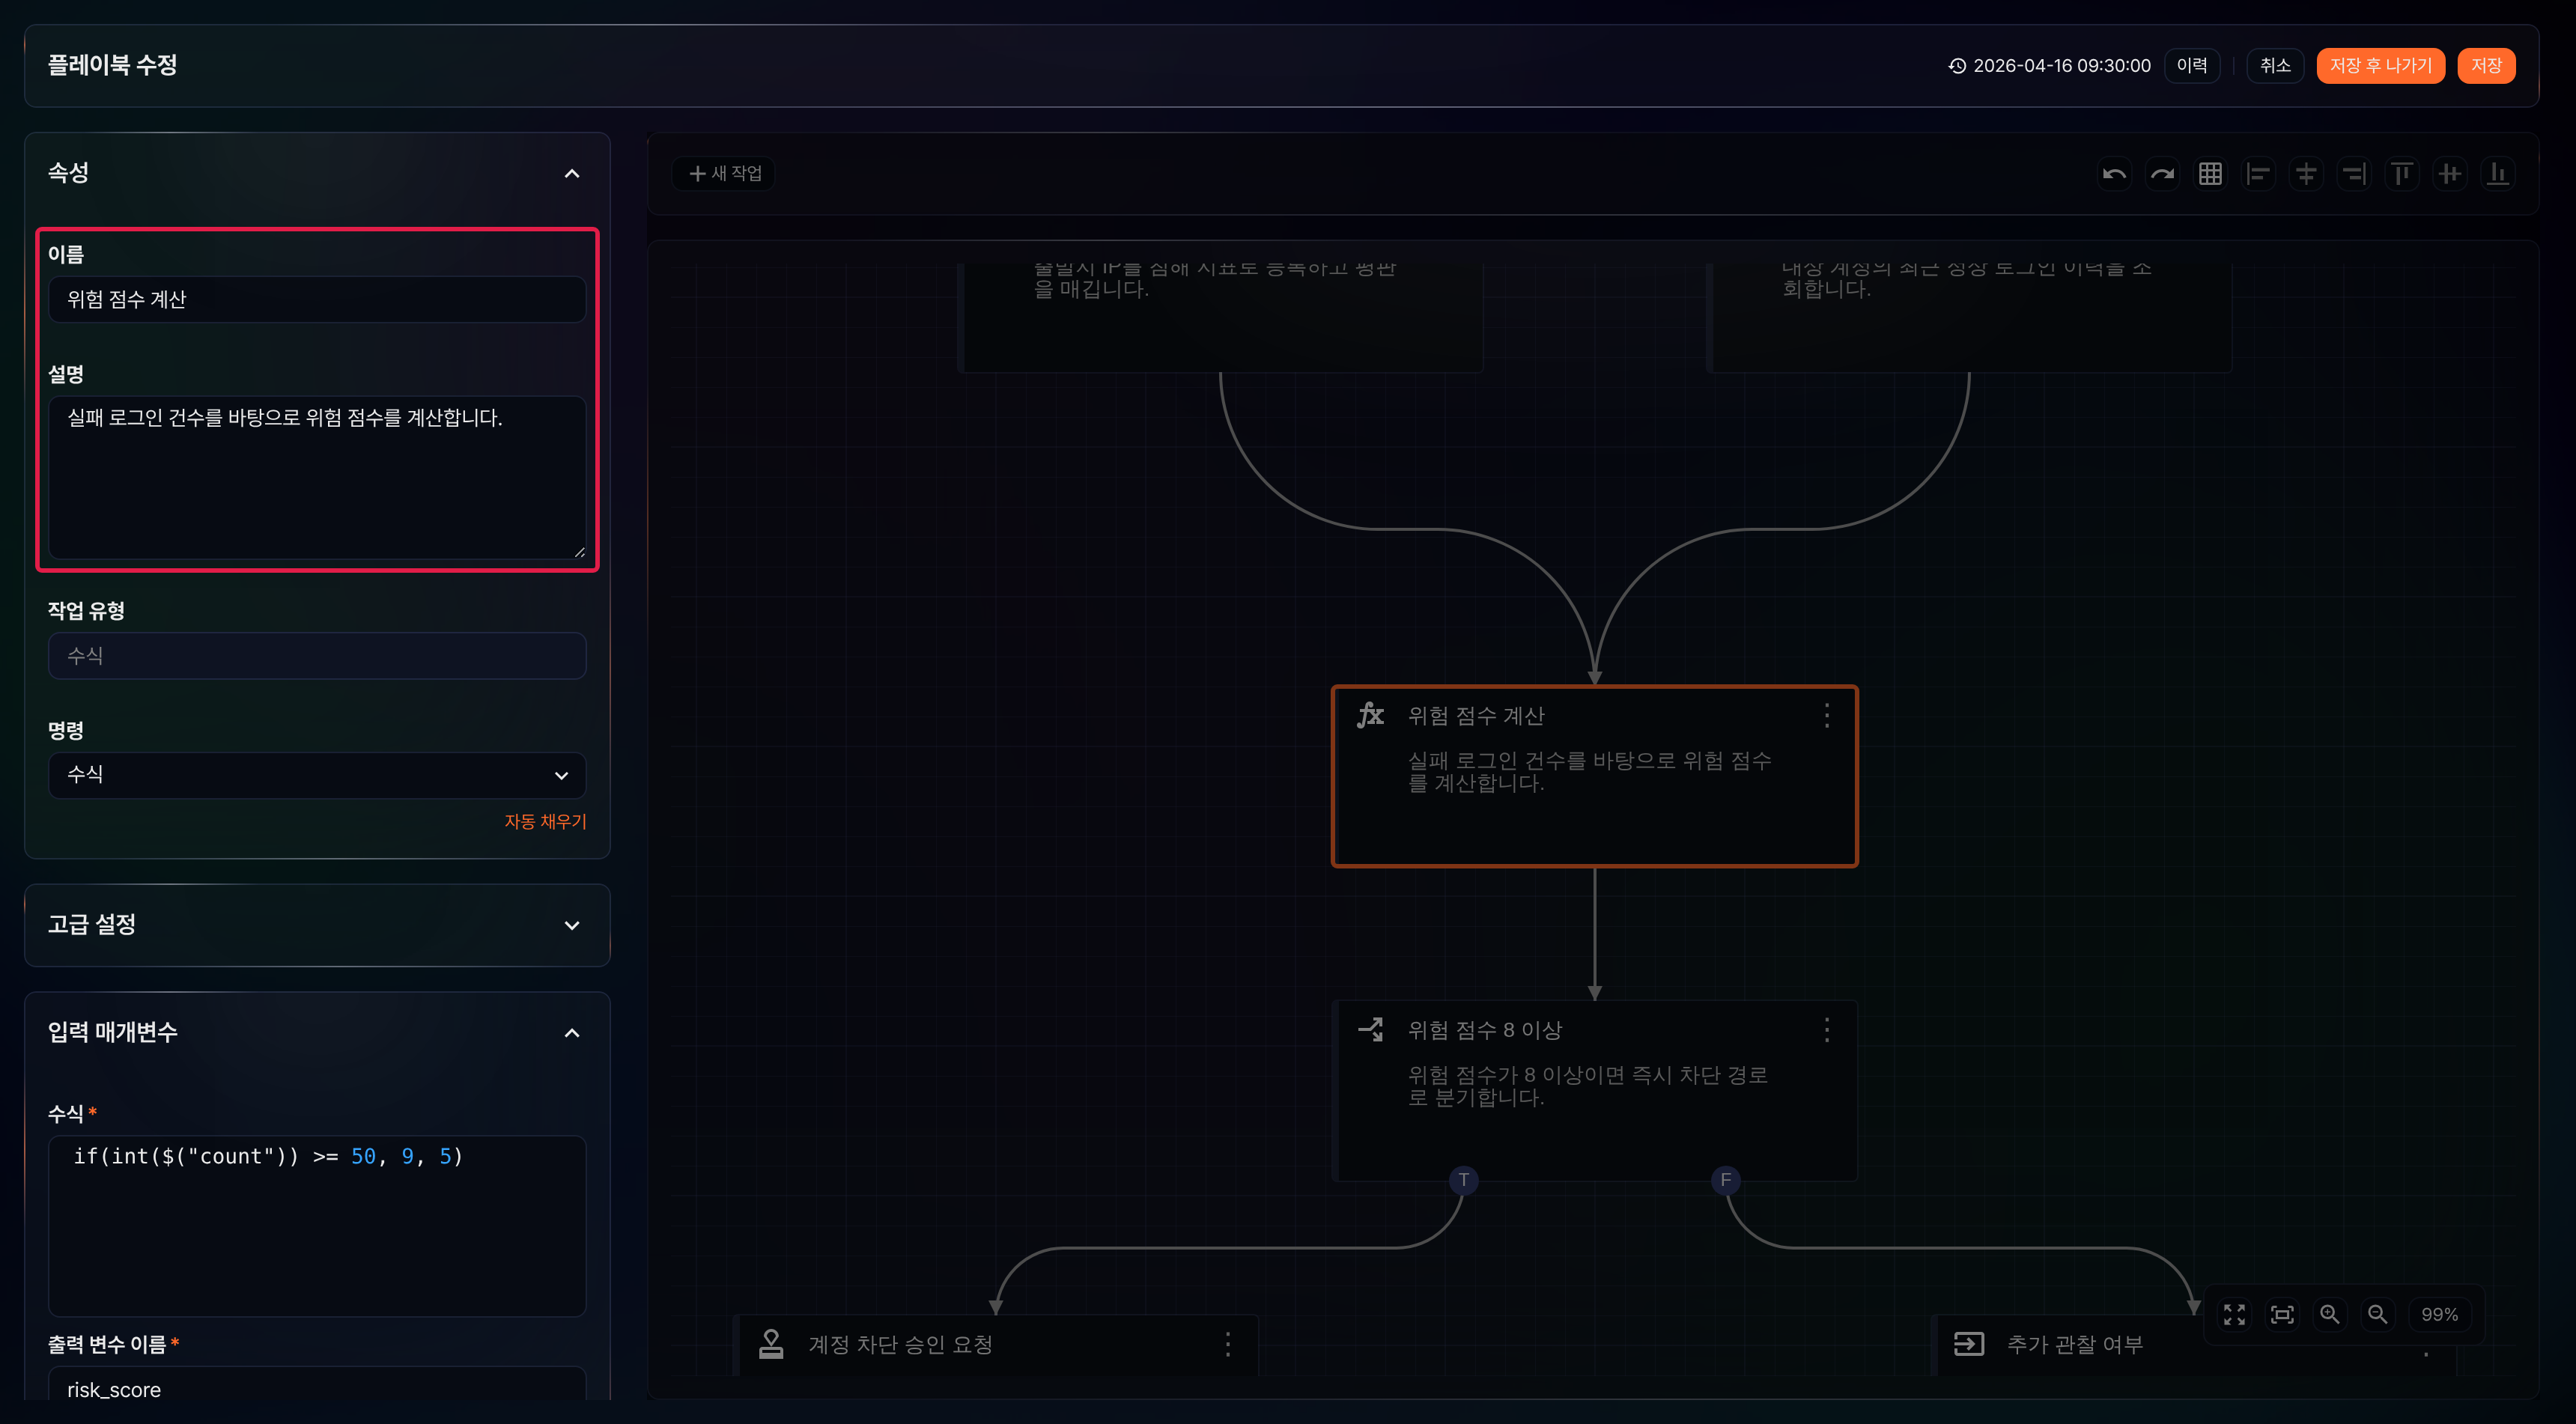
Task: Click the F branch connector
Action: click(1726, 1180)
